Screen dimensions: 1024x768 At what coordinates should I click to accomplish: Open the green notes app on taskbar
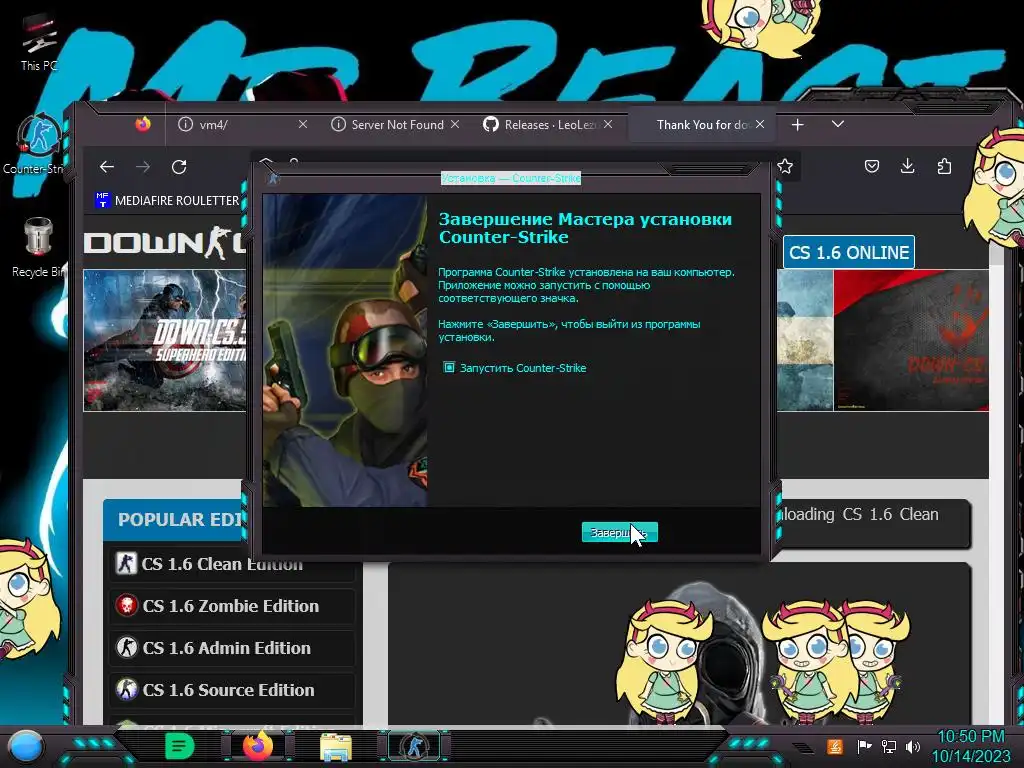(x=179, y=746)
